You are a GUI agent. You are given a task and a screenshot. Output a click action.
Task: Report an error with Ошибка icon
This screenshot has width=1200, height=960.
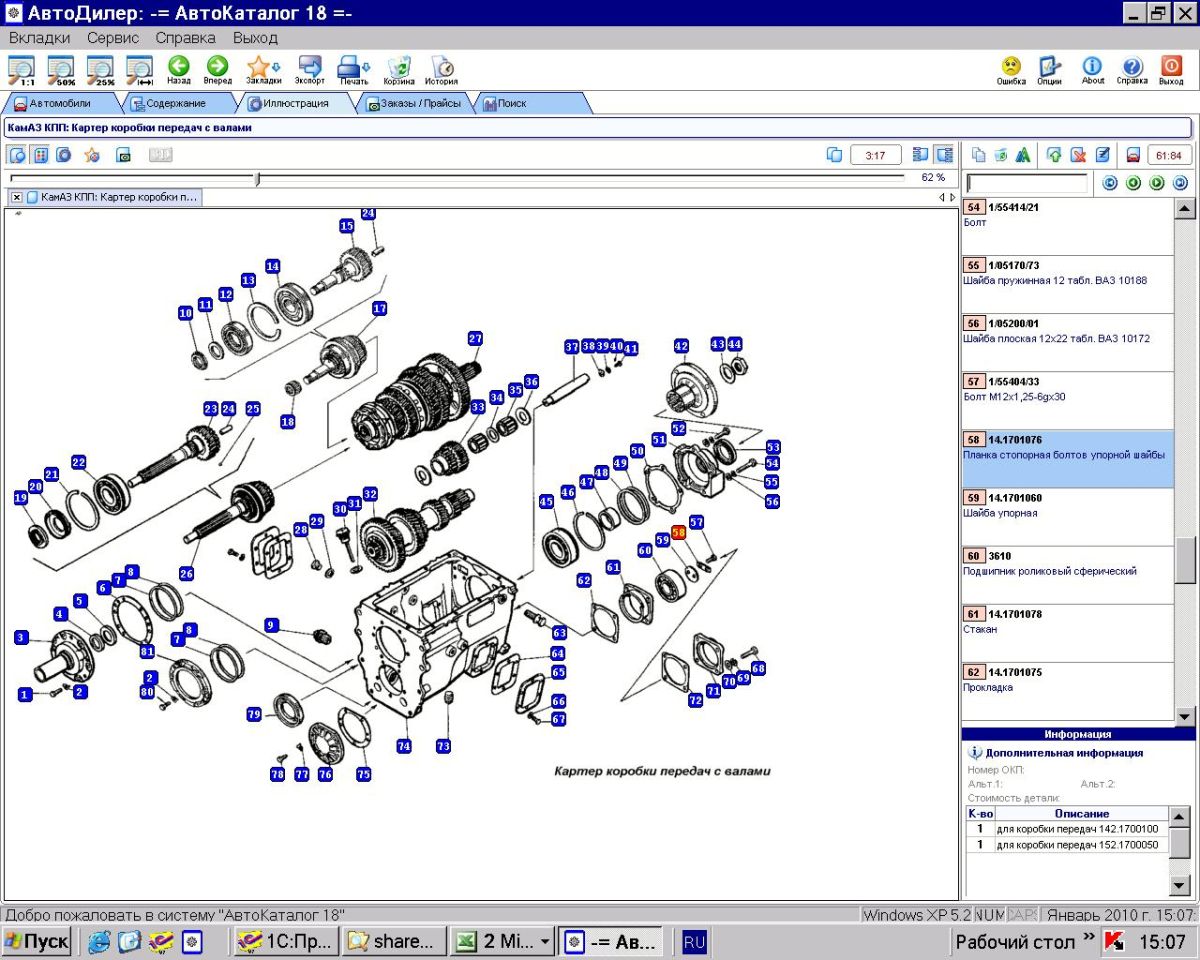pos(1011,70)
